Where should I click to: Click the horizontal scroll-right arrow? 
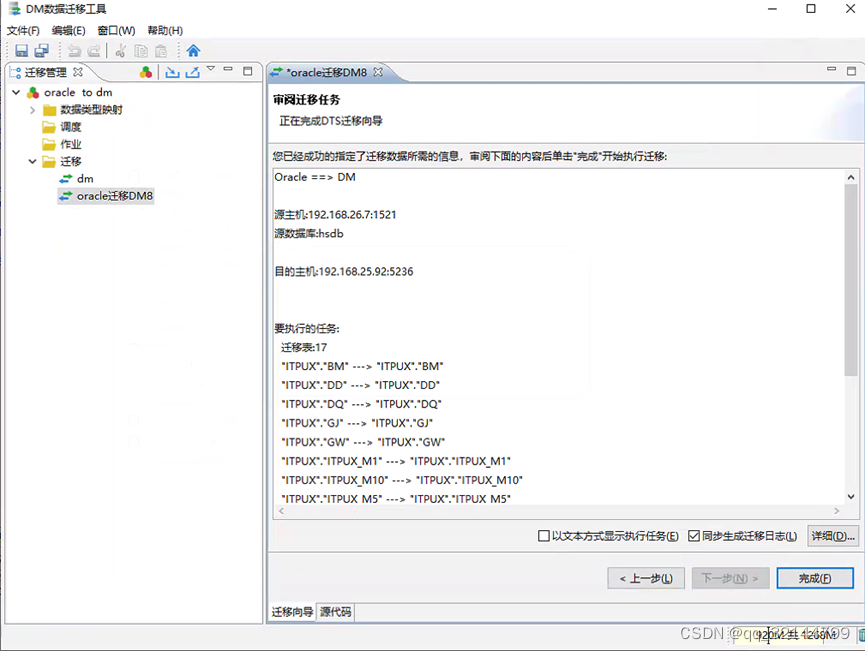point(836,511)
